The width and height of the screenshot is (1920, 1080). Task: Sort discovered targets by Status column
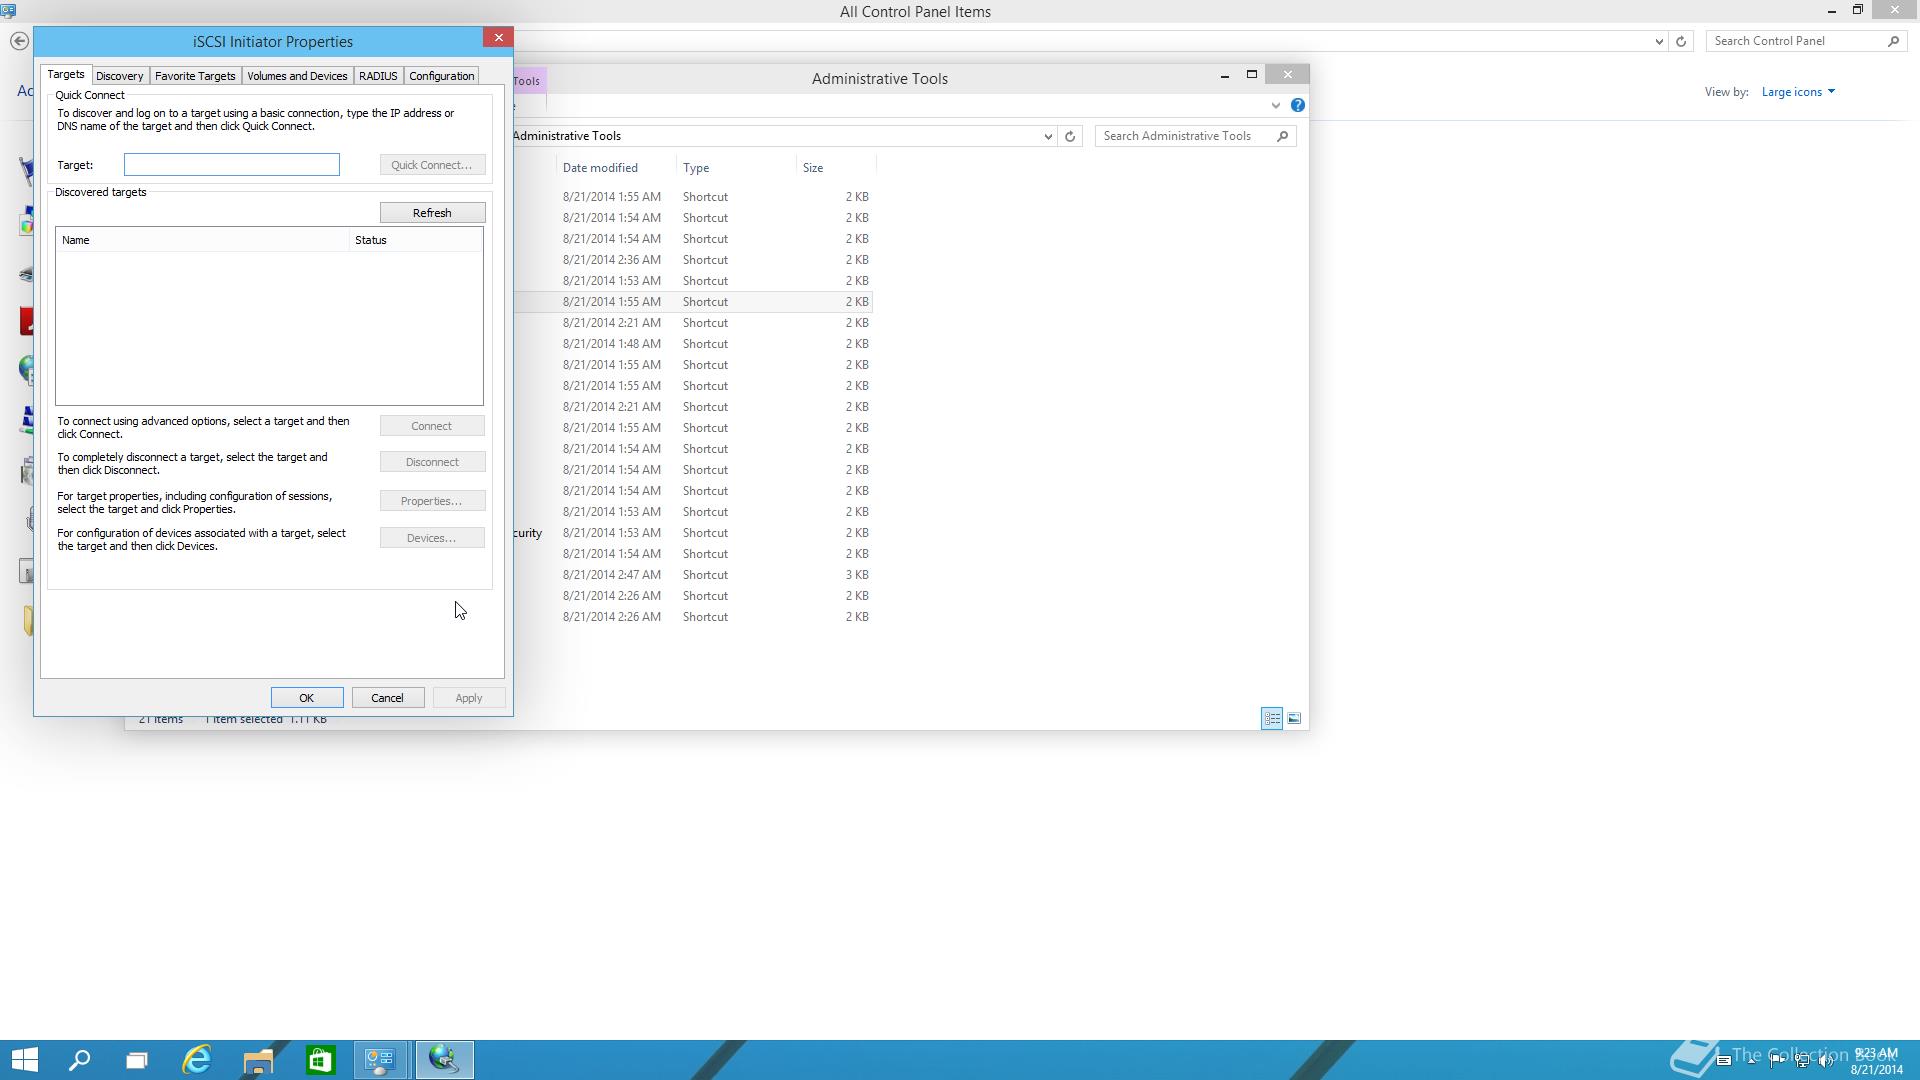tap(415, 240)
